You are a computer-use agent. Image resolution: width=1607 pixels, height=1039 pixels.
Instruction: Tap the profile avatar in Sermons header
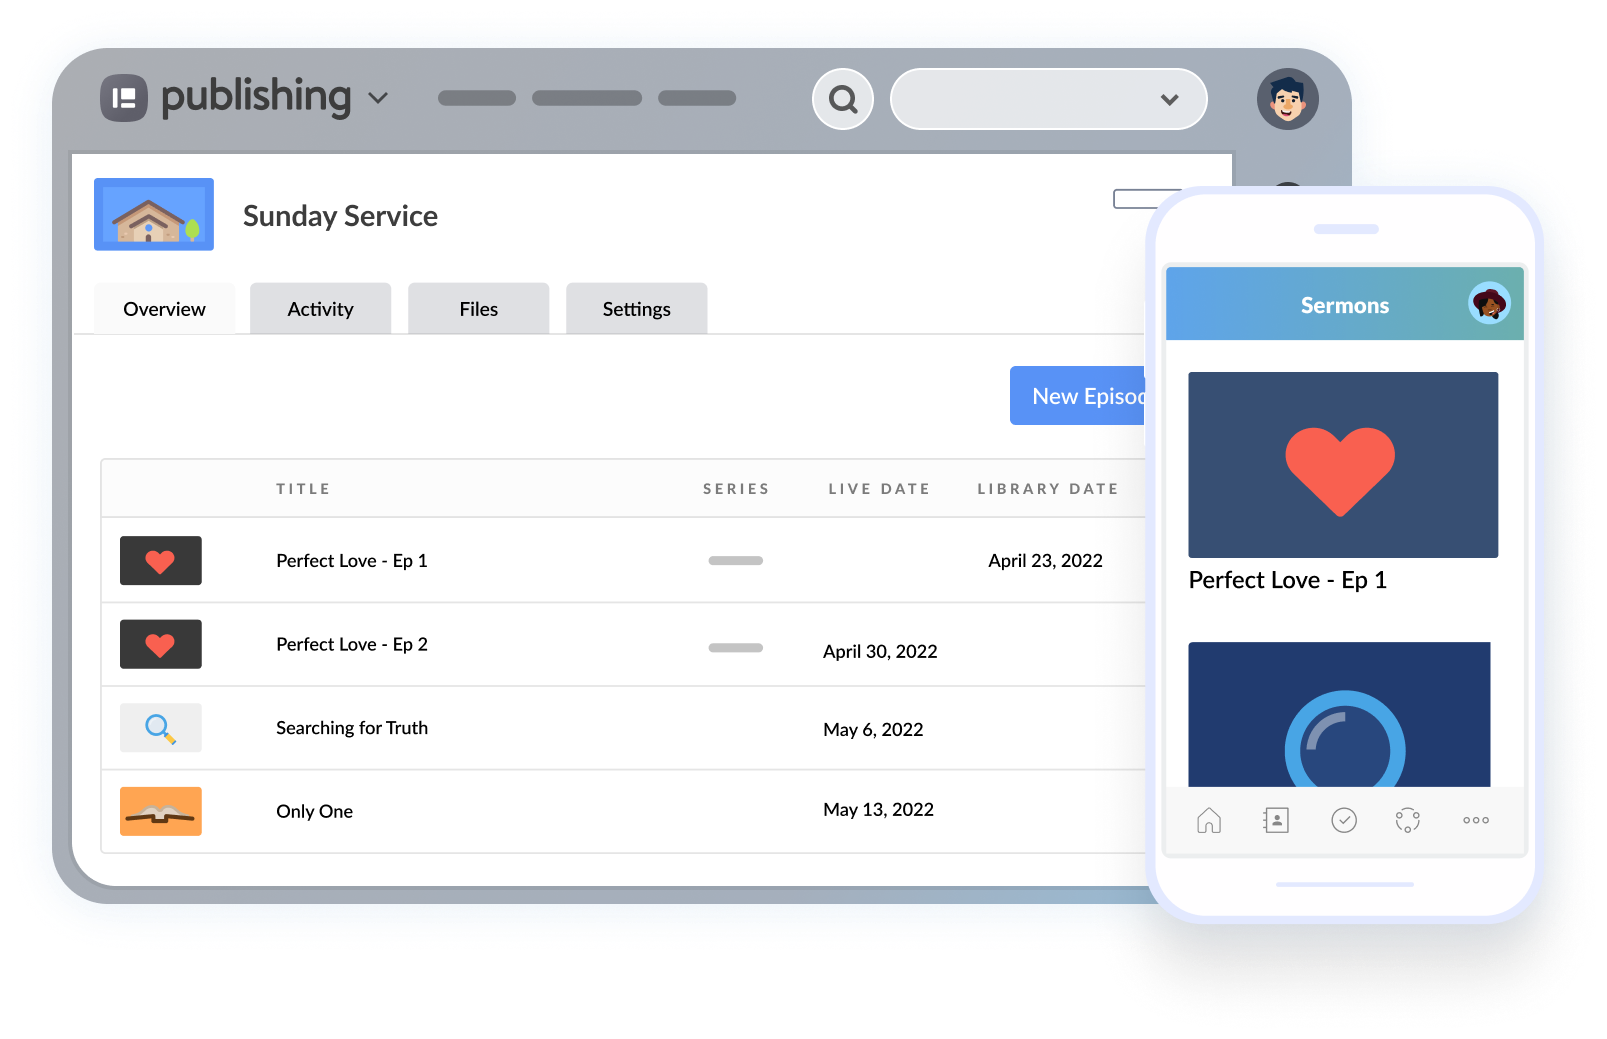click(1489, 303)
